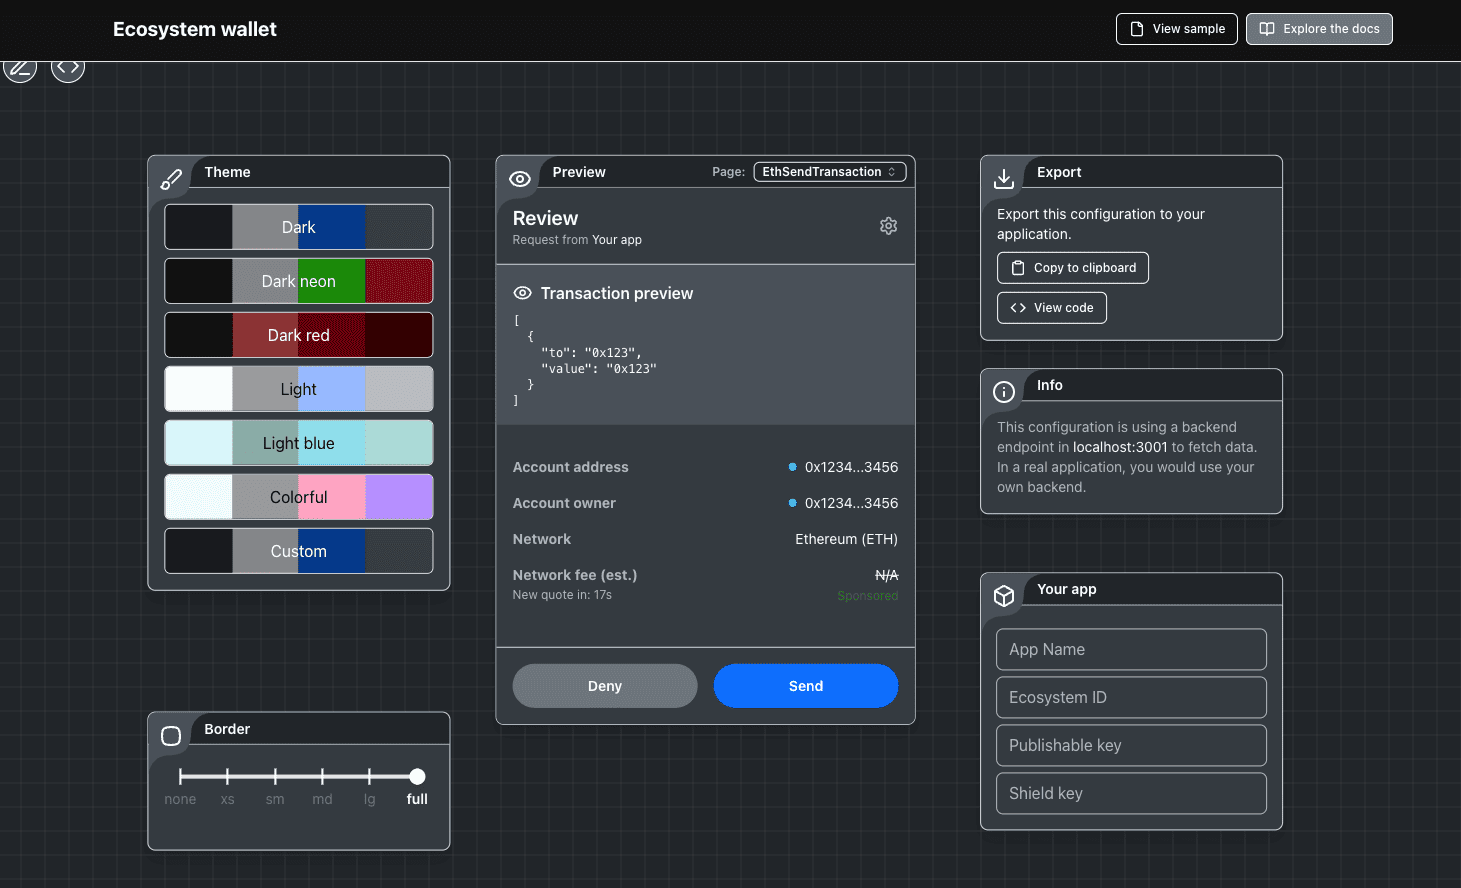Toggle the Transaction preview eye icon
The image size is (1461, 888).
point(522,293)
